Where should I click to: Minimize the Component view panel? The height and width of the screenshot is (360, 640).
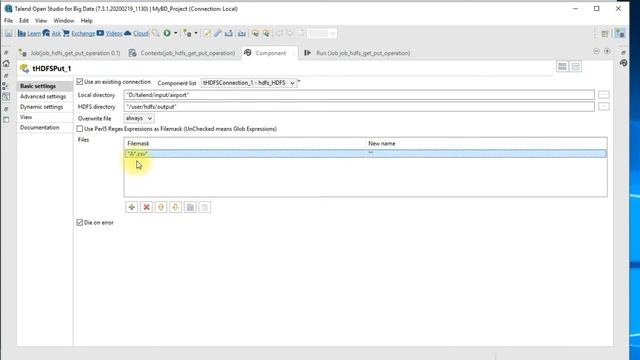tap(596, 51)
